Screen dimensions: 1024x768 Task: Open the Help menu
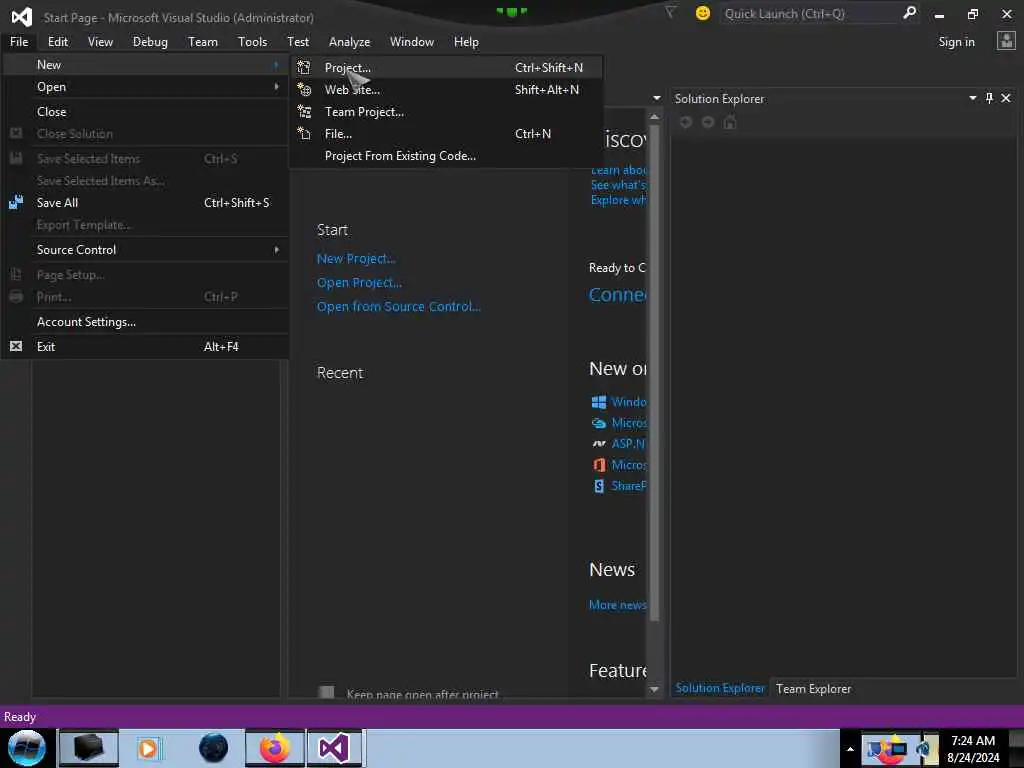[x=466, y=42]
